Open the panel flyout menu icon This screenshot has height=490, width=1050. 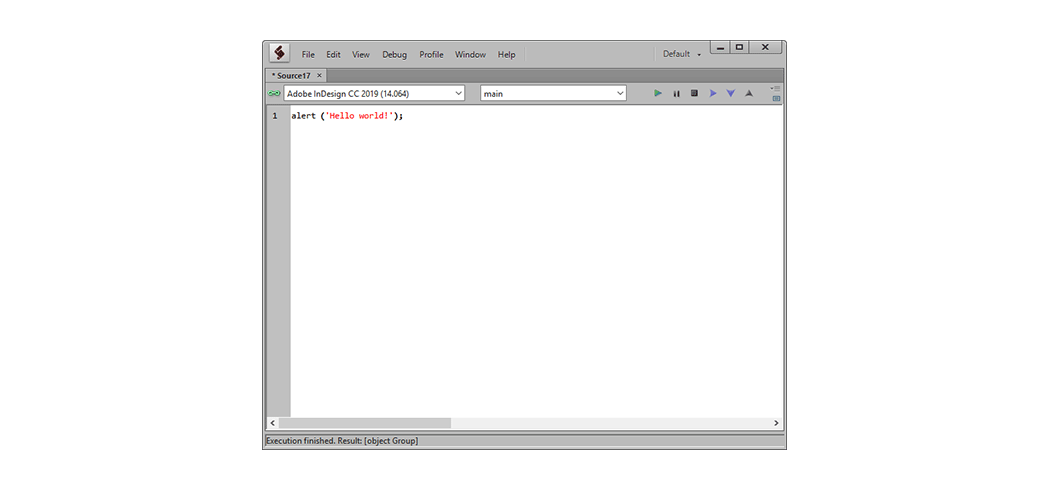[x=775, y=88]
